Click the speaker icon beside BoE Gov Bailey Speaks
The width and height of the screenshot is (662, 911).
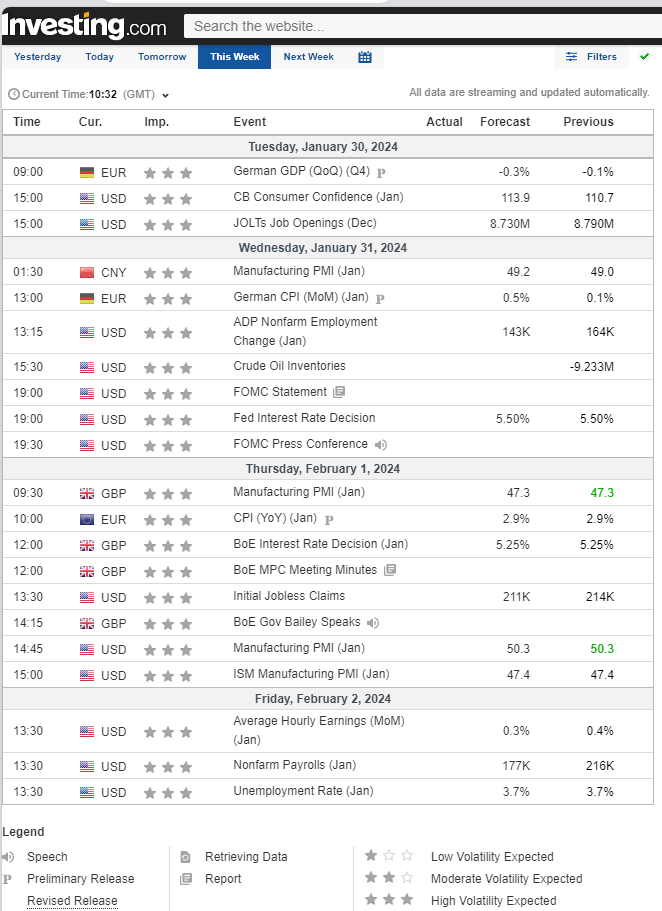(x=373, y=622)
